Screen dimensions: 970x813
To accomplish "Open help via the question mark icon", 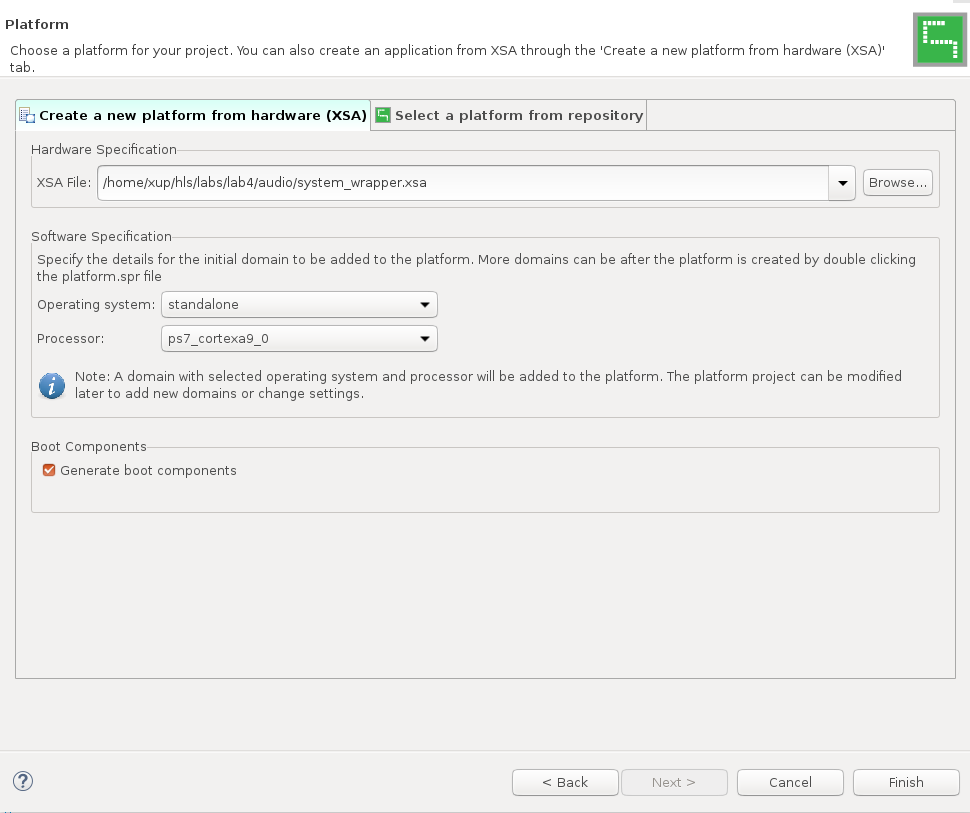I will point(23,781).
